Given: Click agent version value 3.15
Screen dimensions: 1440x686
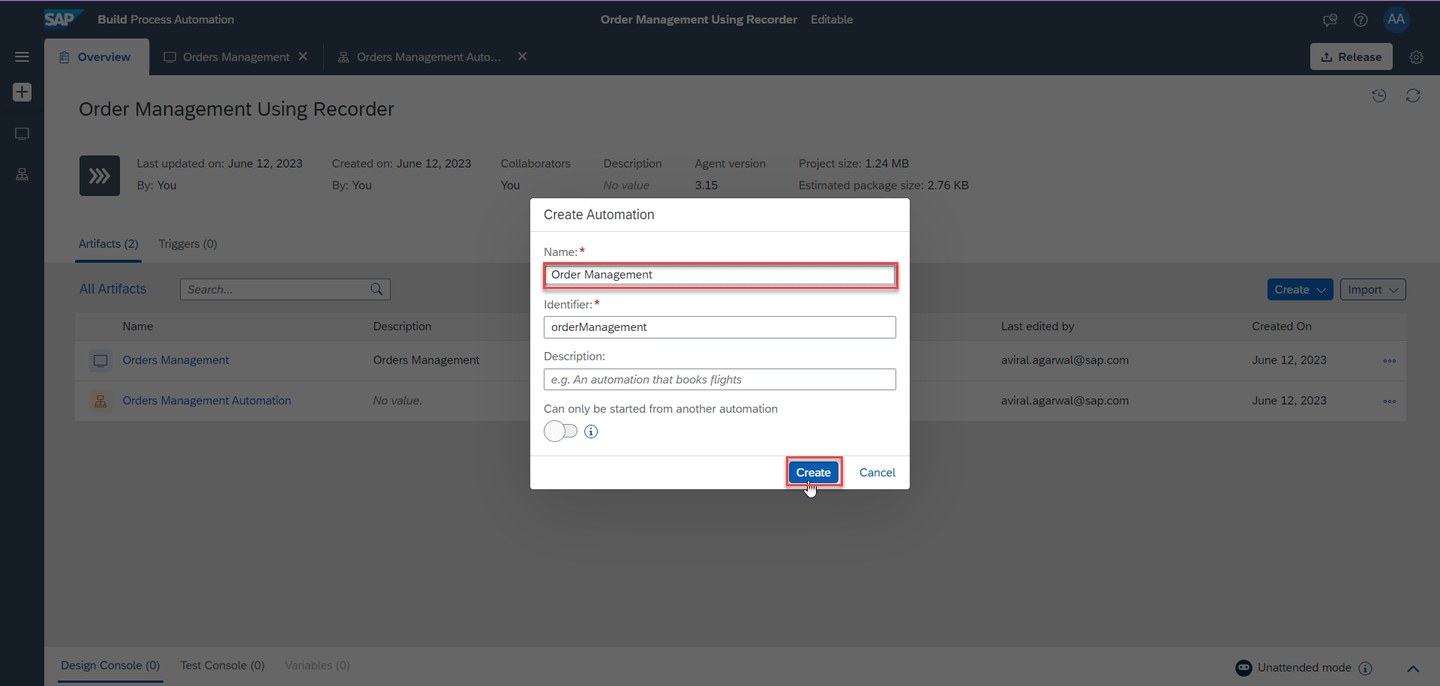Looking at the screenshot, I should pyautogui.click(x=706, y=185).
